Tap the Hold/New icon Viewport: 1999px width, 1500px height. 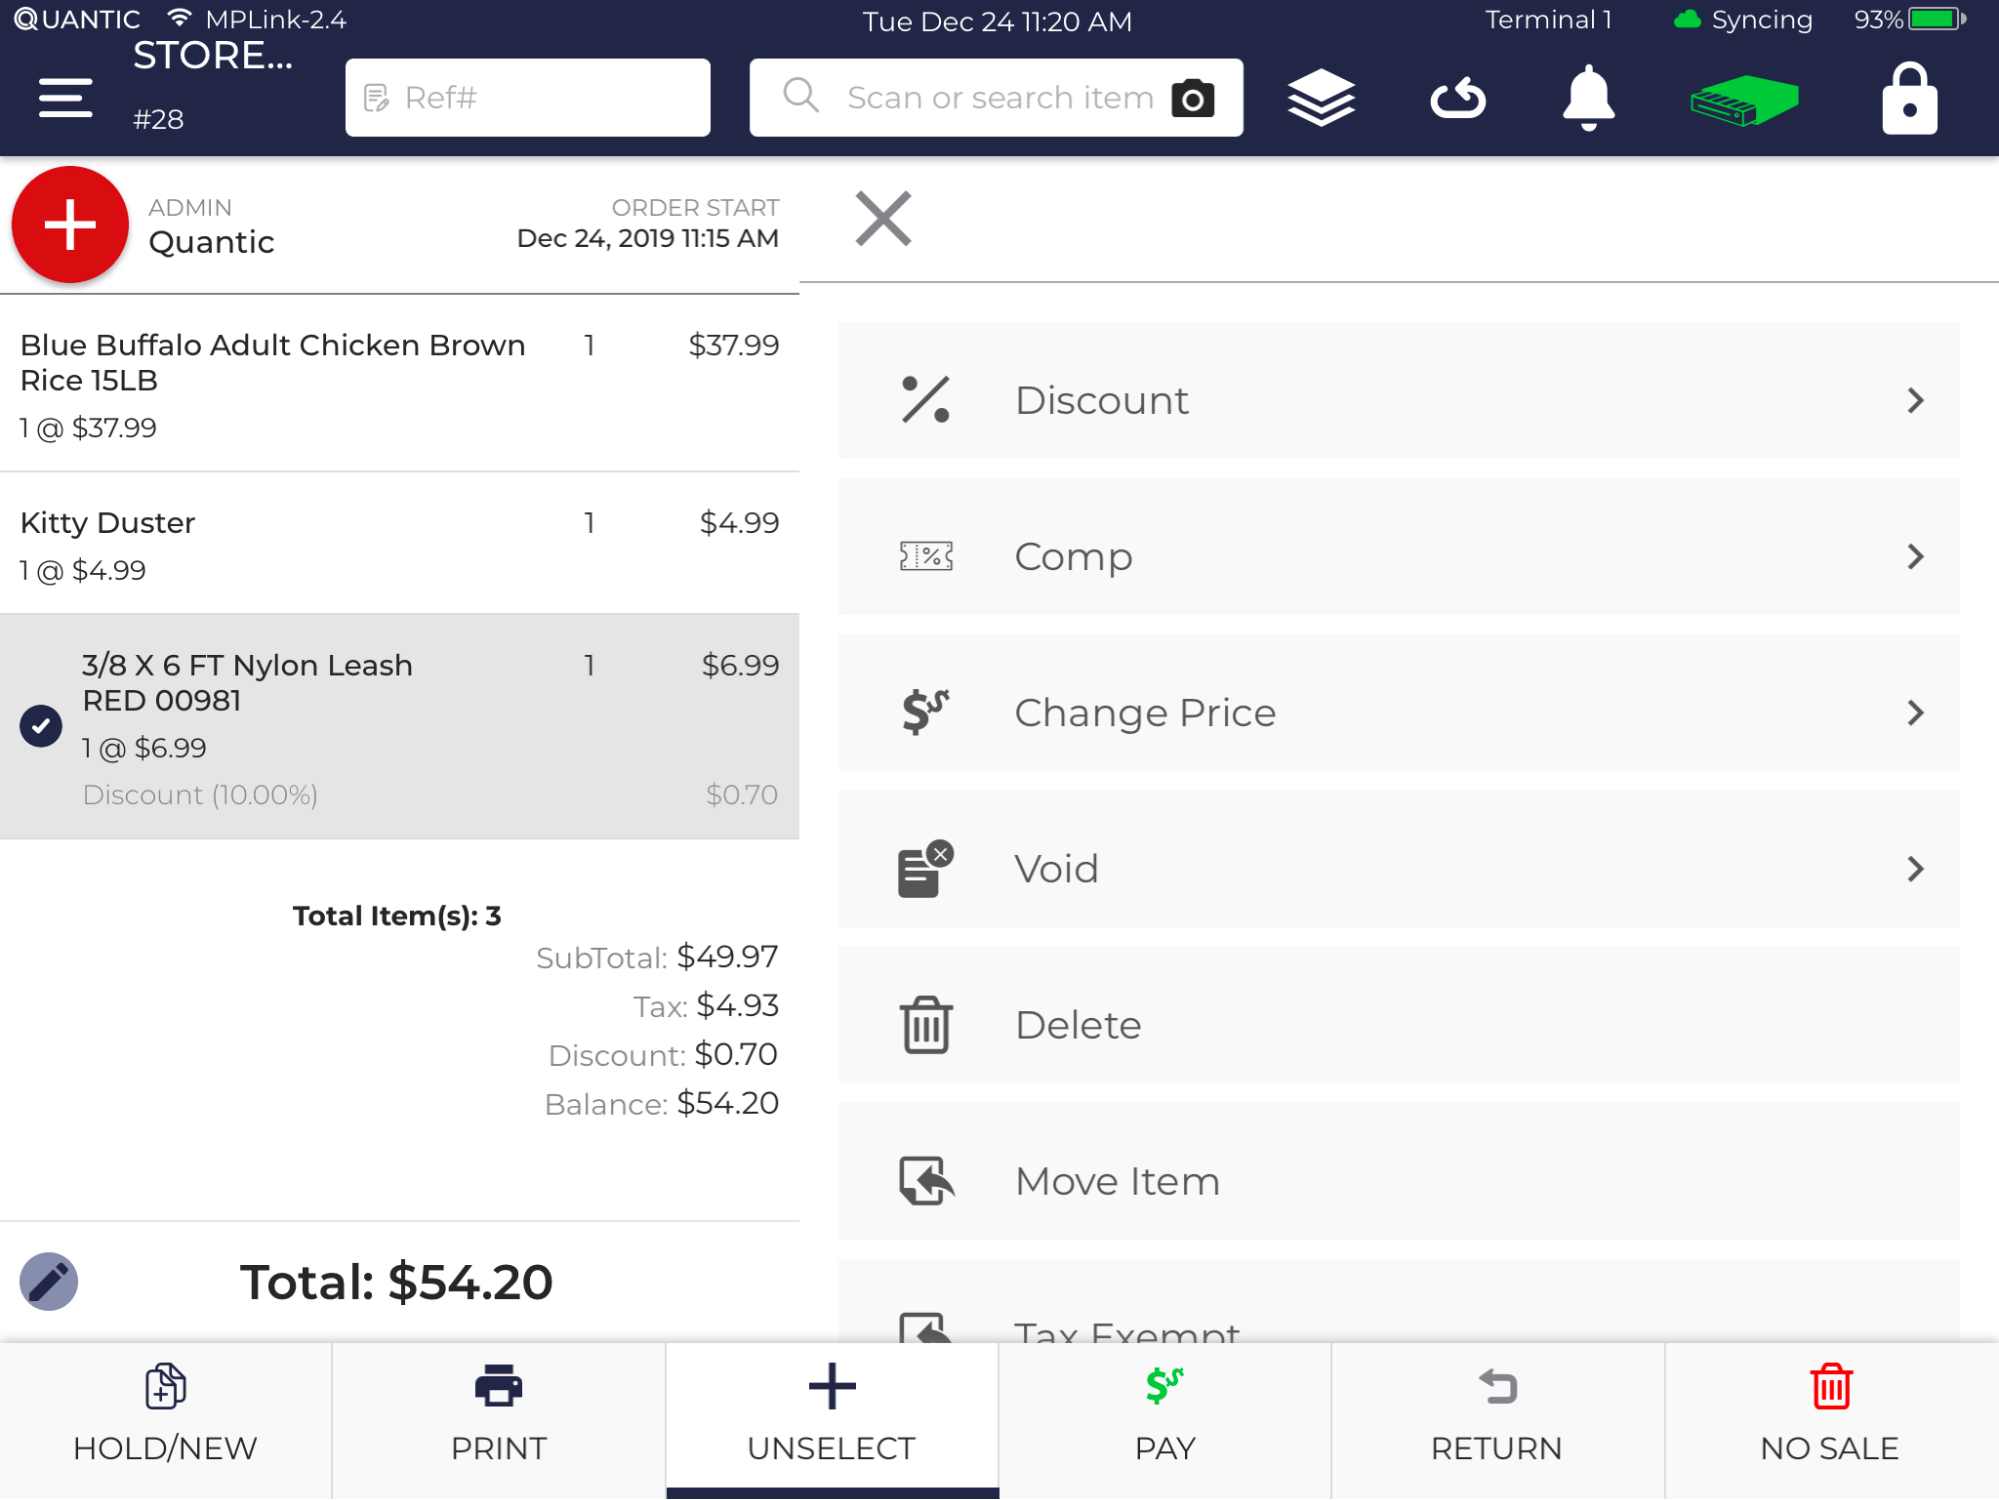click(165, 1387)
